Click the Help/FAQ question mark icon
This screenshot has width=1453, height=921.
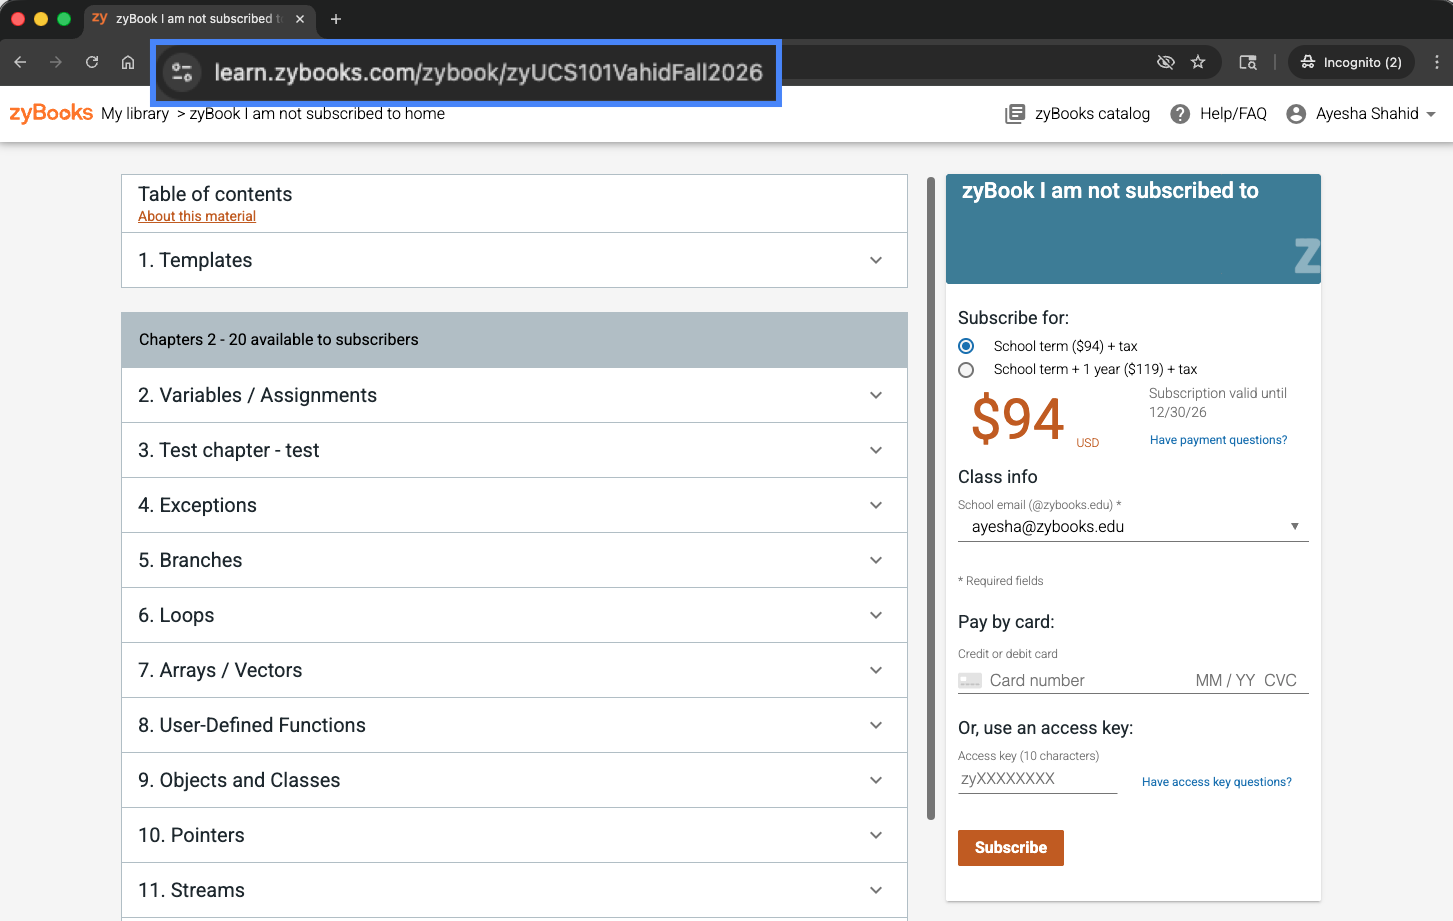1180,114
